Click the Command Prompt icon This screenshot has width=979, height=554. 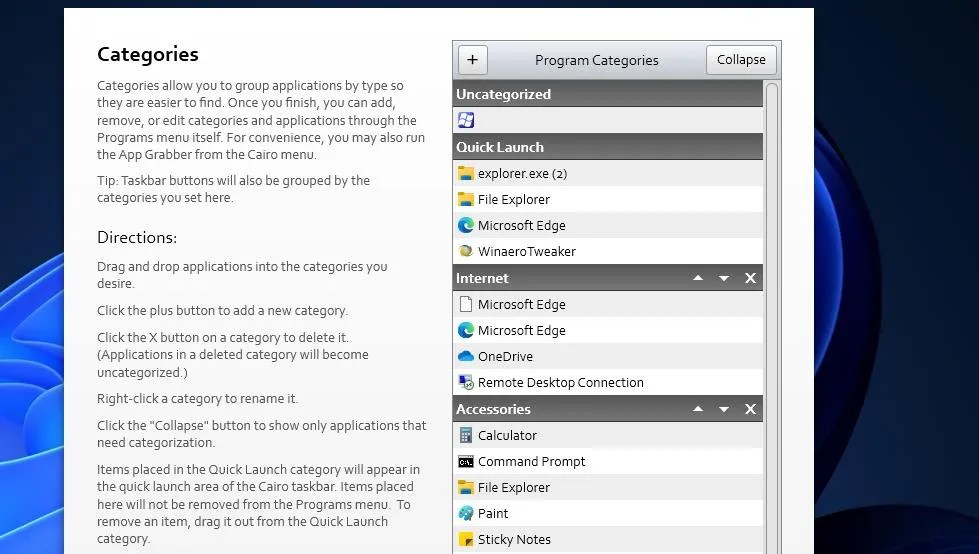point(466,462)
